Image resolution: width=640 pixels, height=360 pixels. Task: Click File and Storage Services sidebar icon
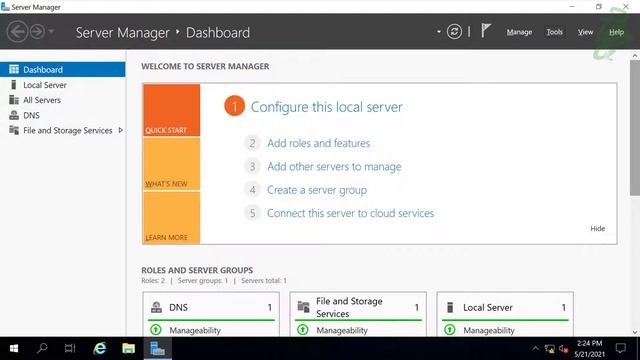(14, 130)
